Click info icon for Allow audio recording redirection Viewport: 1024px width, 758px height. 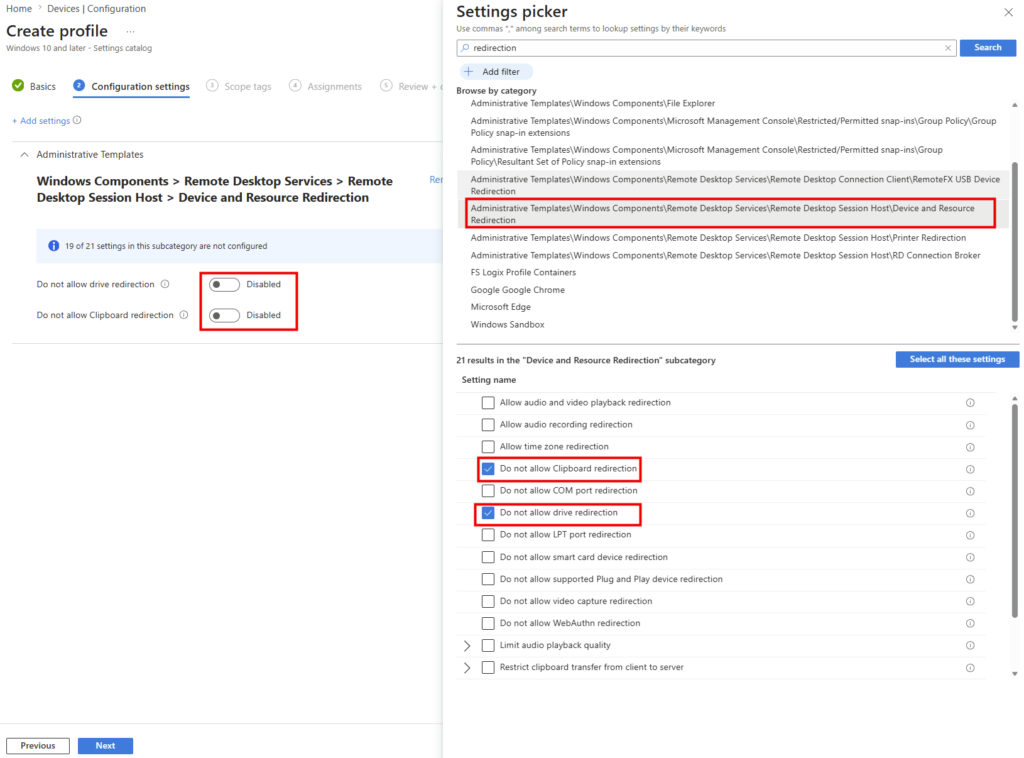pyautogui.click(x=970, y=425)
